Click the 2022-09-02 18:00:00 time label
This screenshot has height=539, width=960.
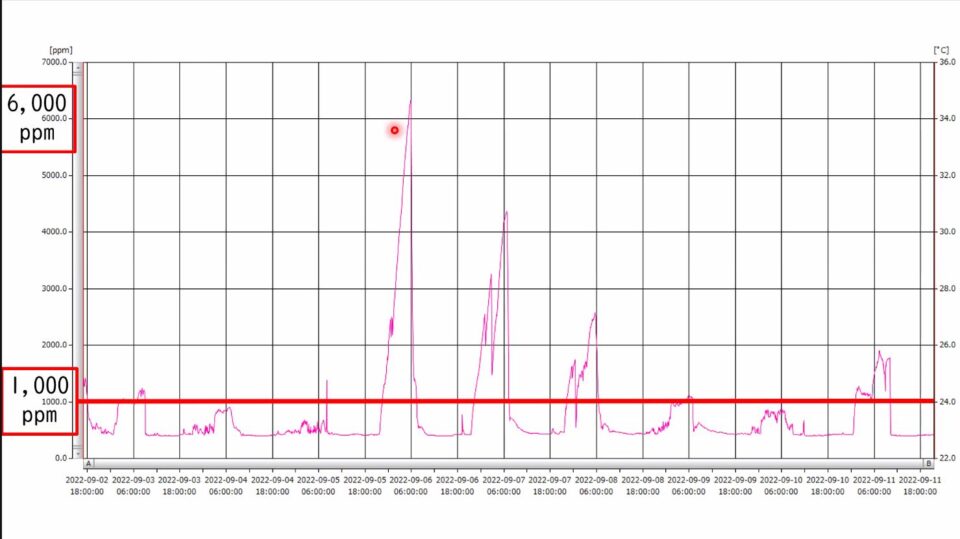point(88,486)
